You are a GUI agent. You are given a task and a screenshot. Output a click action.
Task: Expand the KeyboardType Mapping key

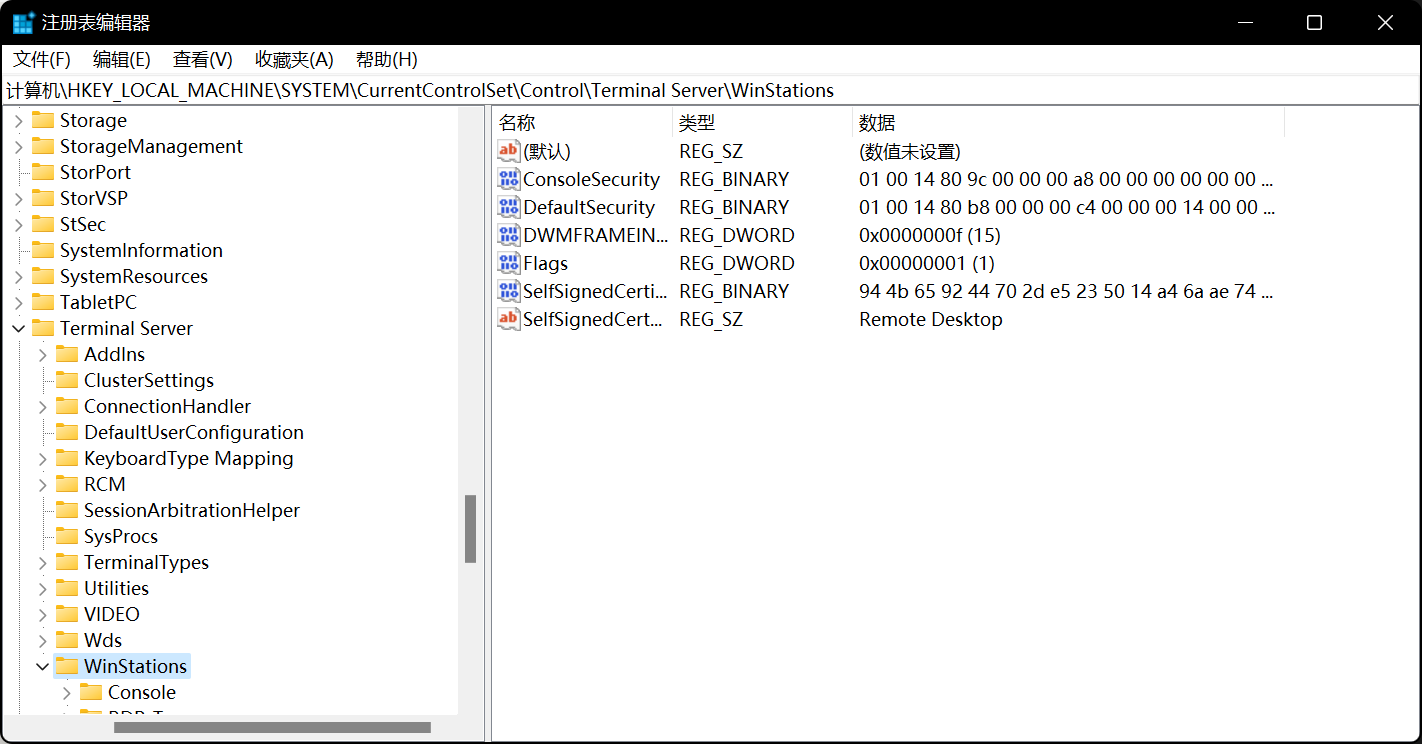42,458
